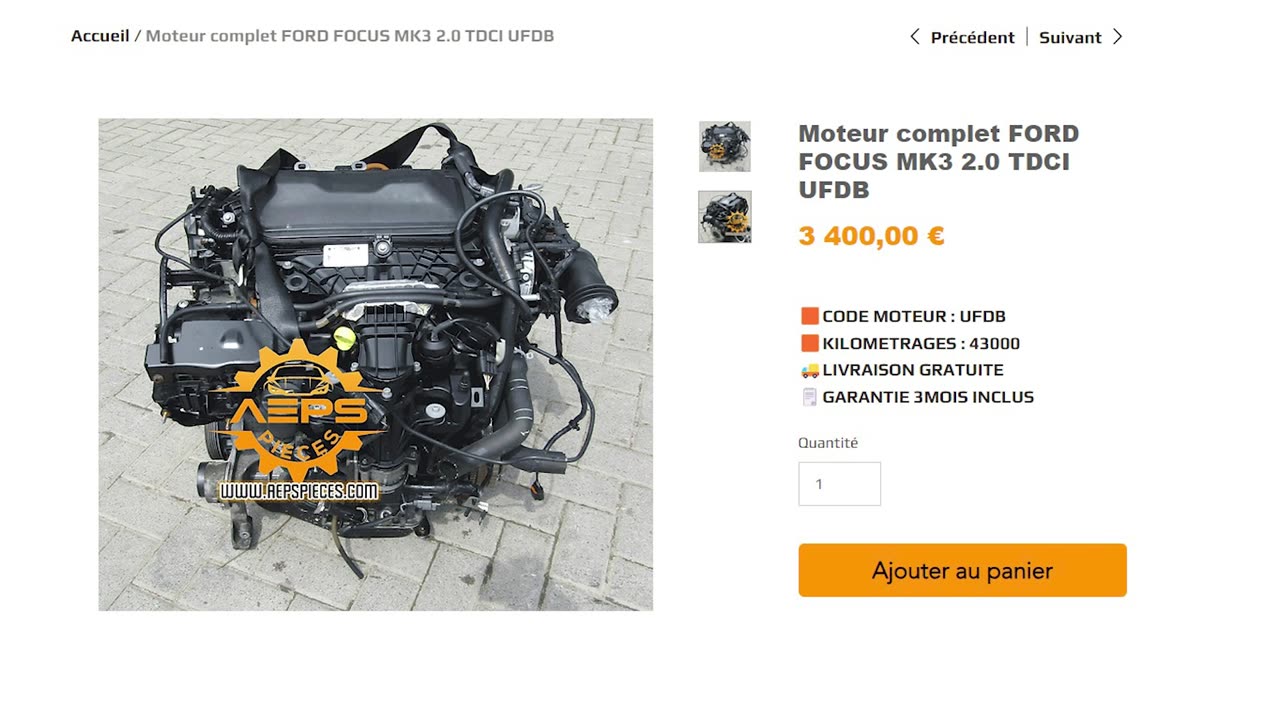Click the right chevron beside Suivant
This screenshot has width=1280, height=720.
[1118, 37]
